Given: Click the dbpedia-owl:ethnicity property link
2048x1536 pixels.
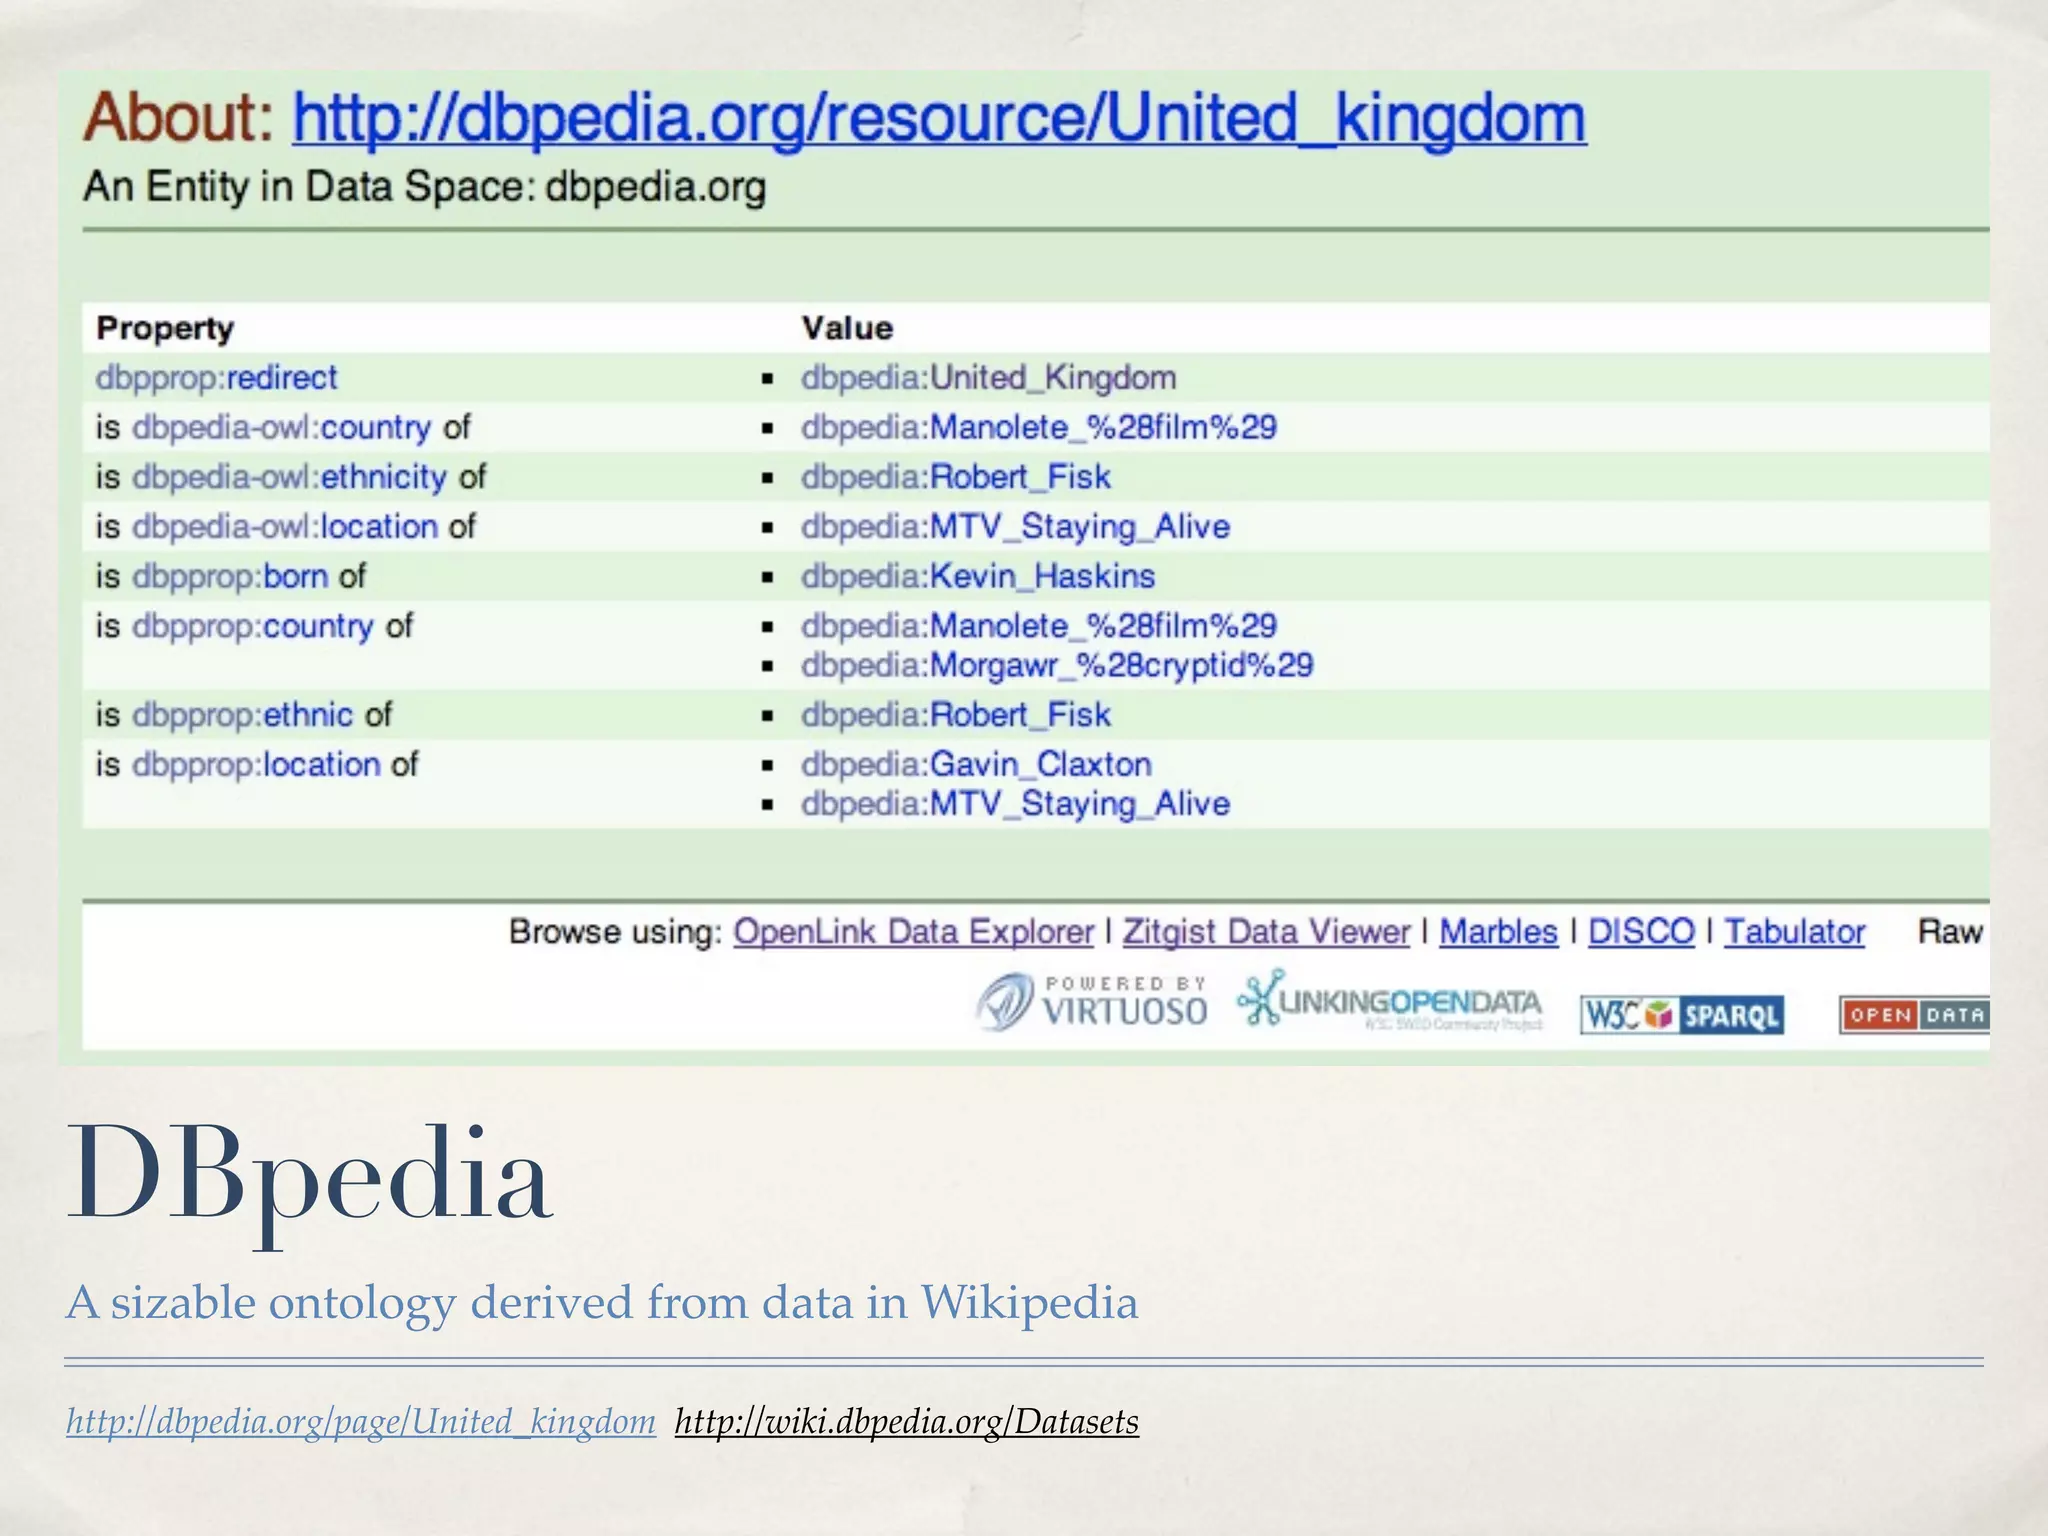Looking at the screenshot, I should click(289, 477).
